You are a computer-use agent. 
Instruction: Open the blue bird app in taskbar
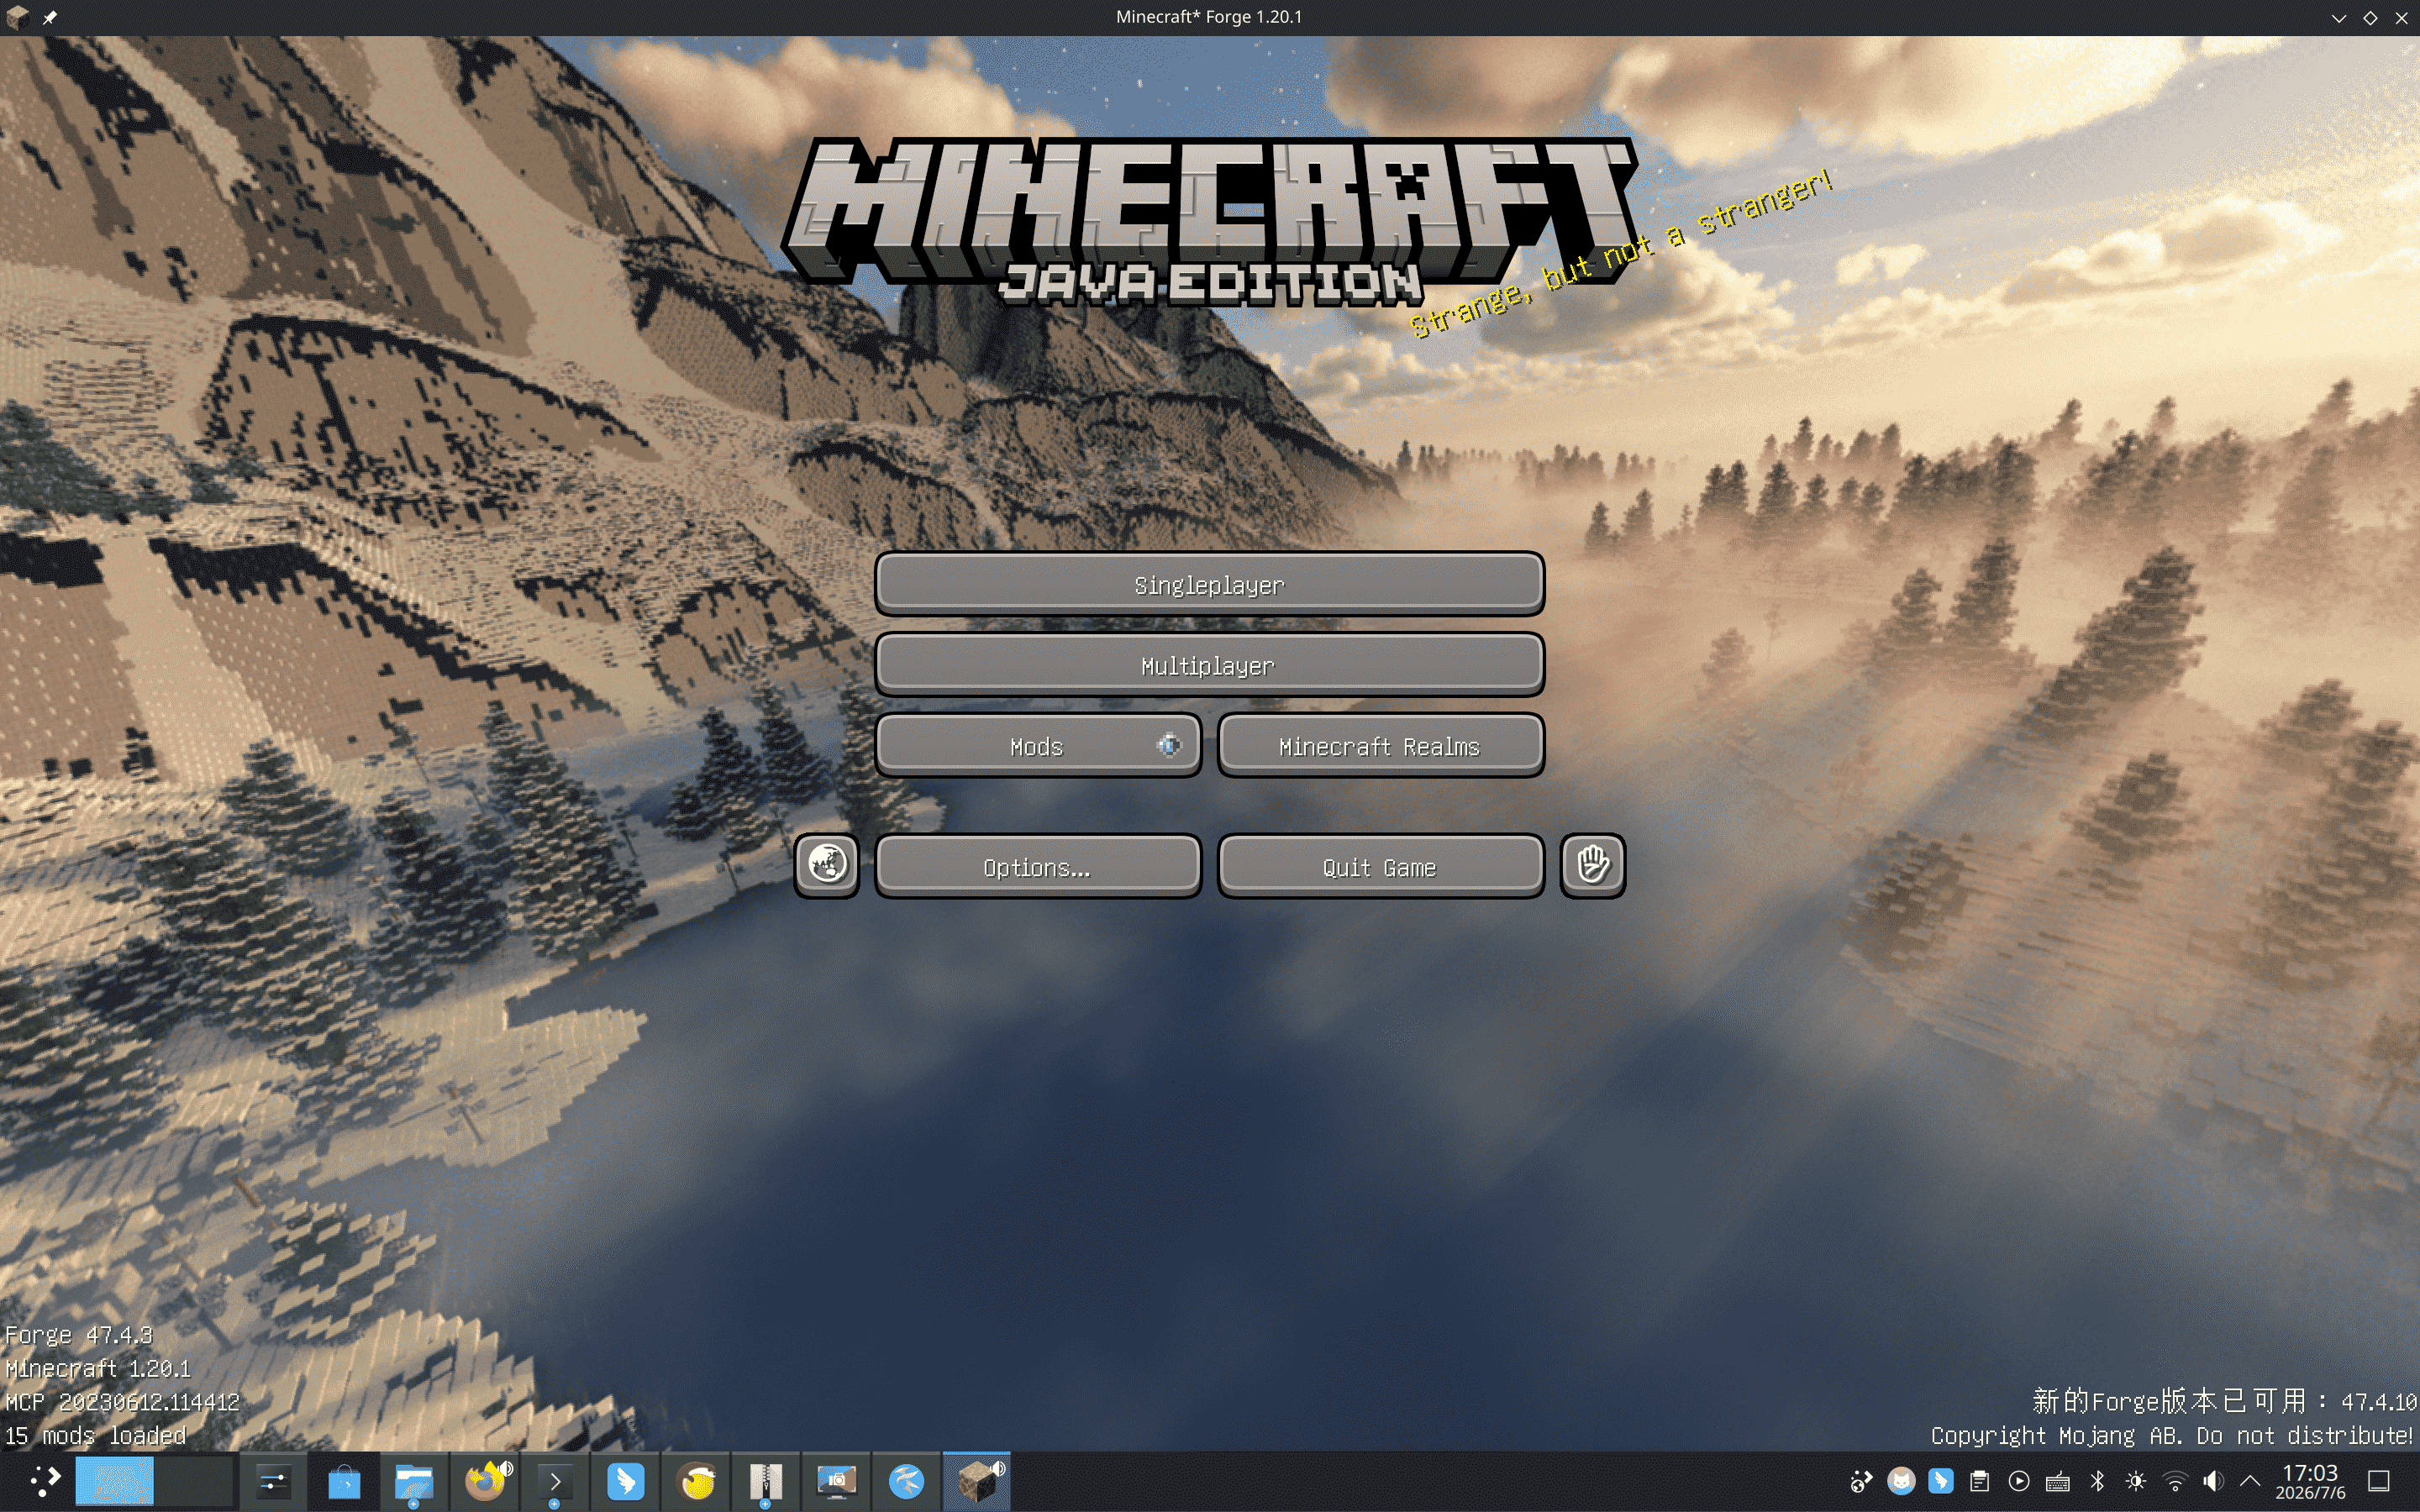[x=625, y=1481]
